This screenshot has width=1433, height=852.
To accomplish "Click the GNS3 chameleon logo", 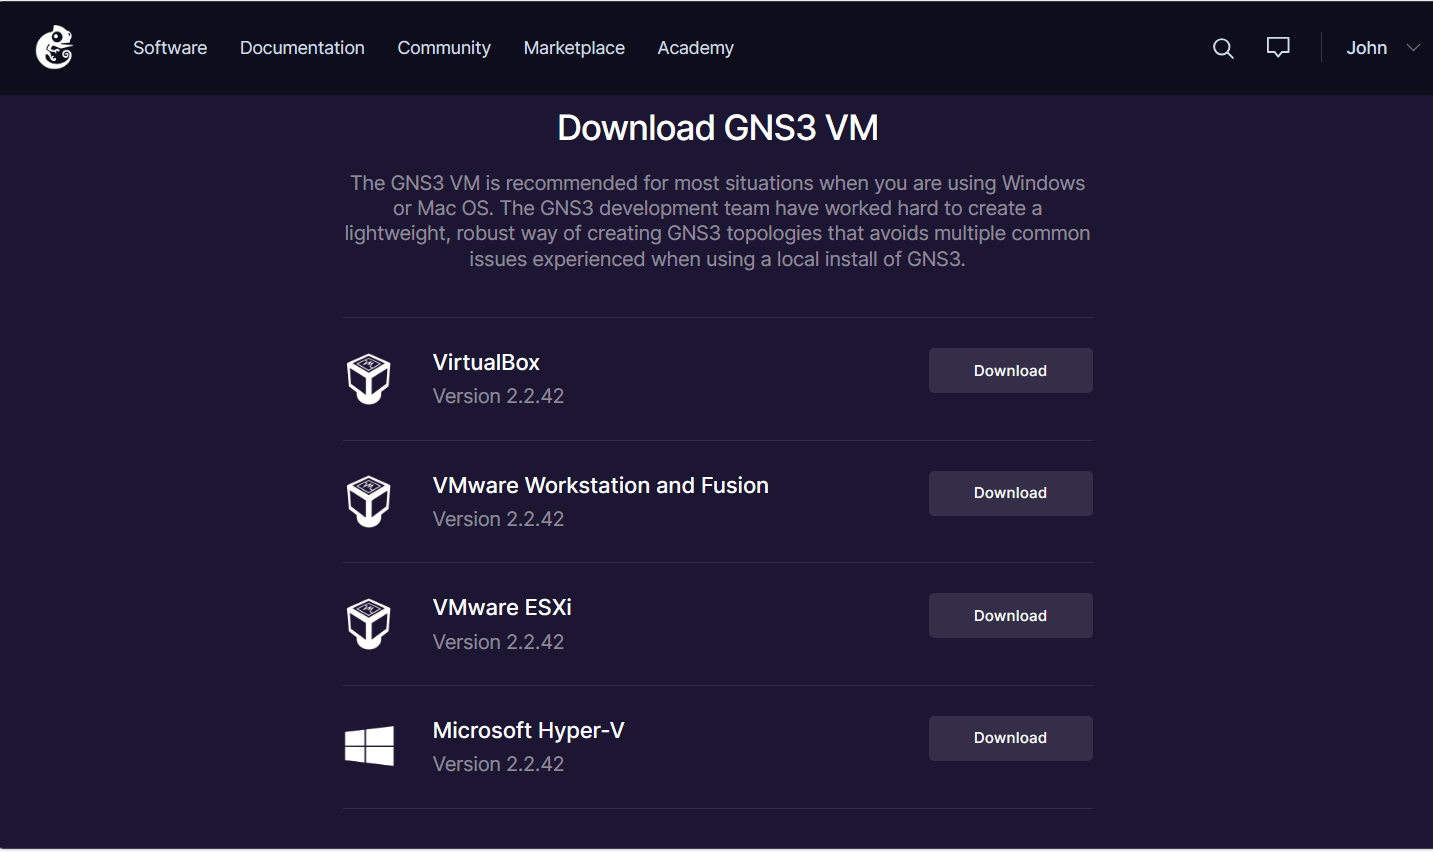I will (54, 48).
